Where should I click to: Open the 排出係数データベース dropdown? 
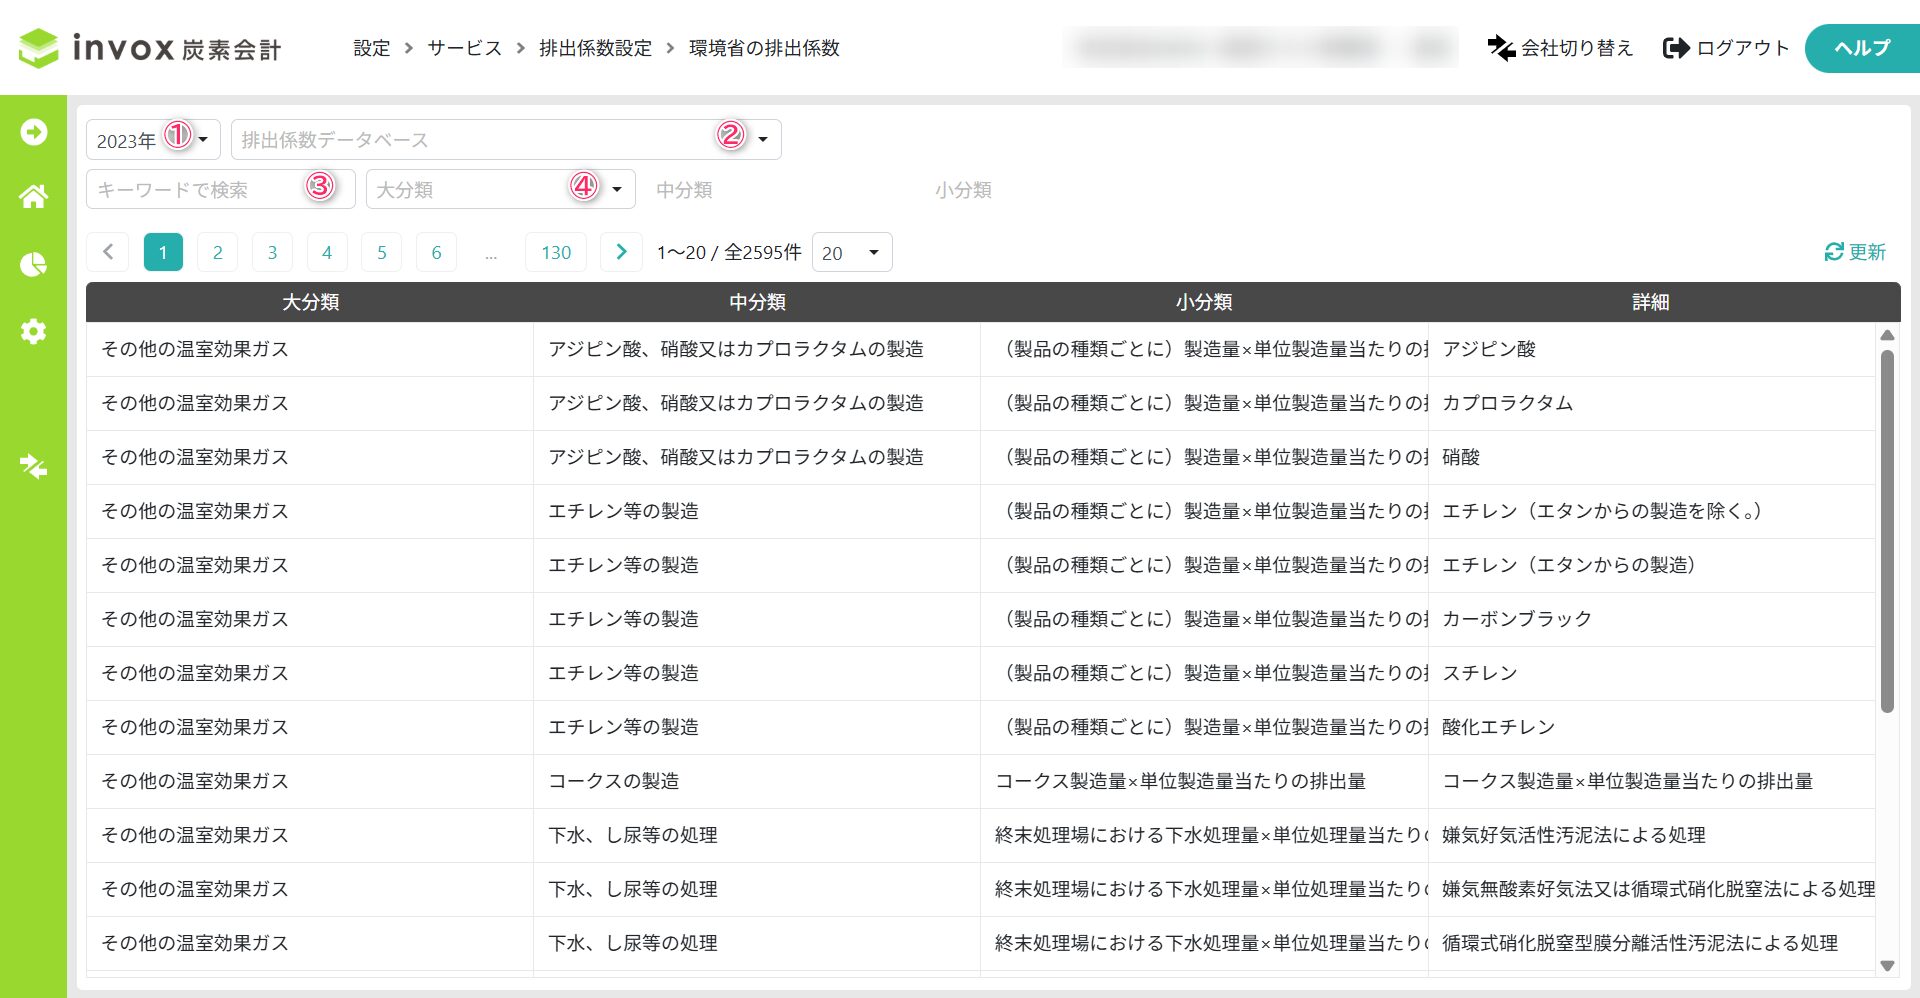(506, 140)
